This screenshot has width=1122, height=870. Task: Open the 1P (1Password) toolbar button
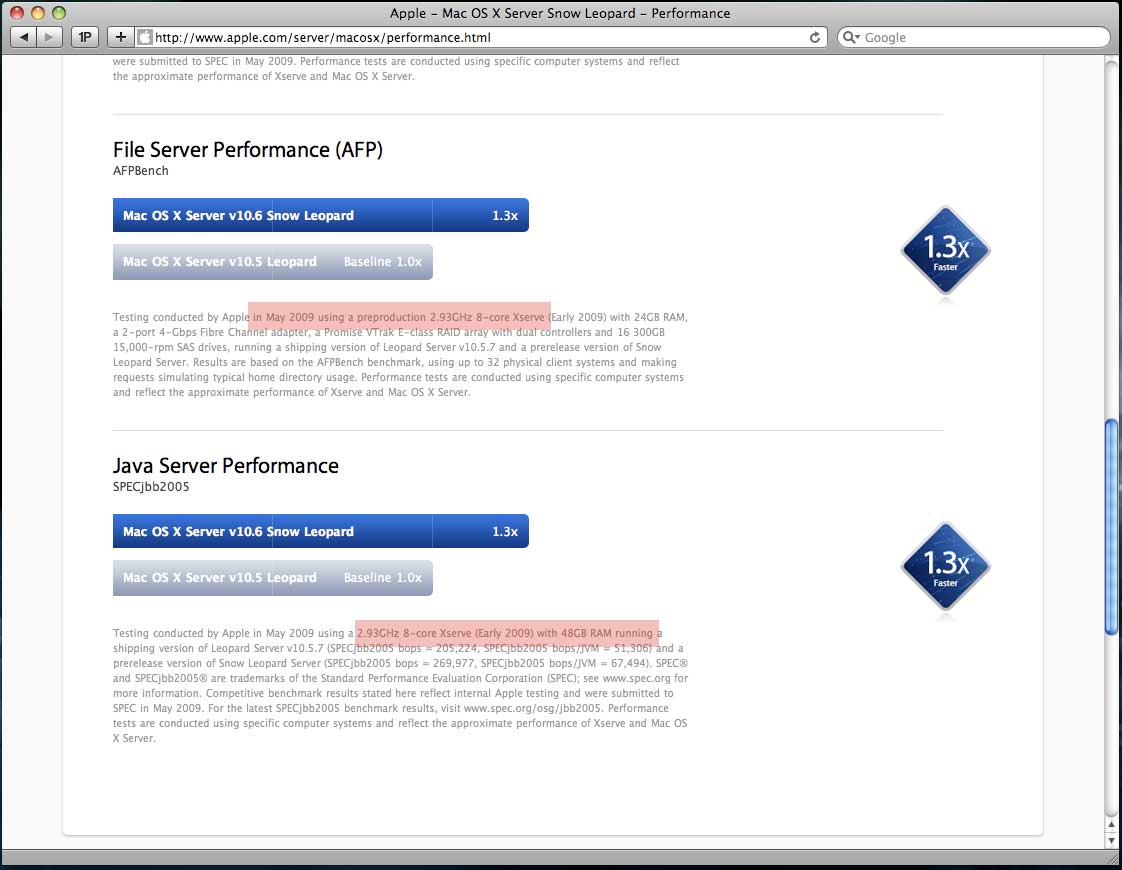click(x=85, y=37)
